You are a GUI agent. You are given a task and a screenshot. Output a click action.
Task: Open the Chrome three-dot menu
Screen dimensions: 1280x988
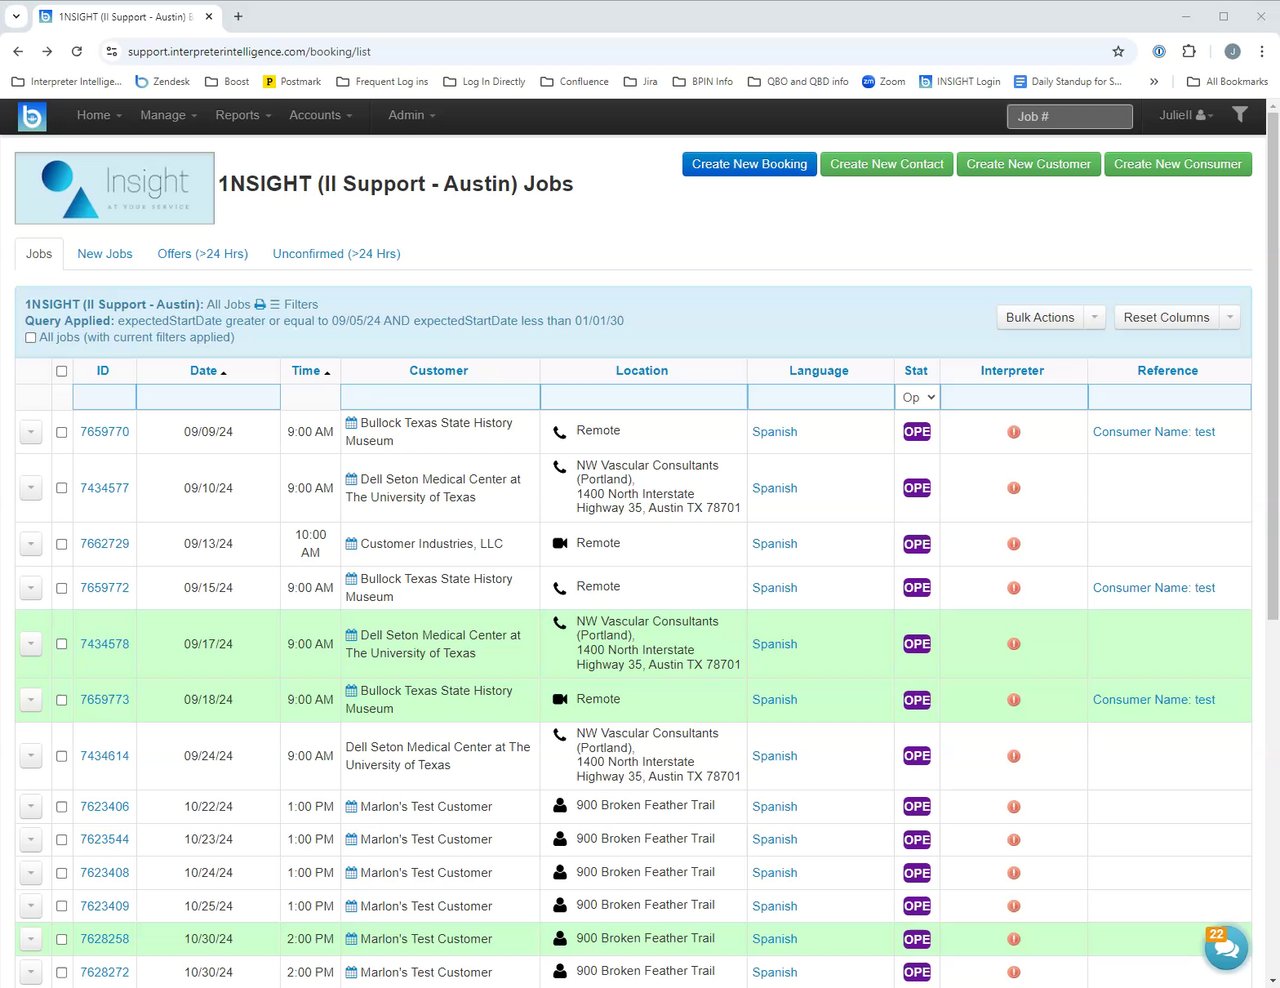(x=1262, y=51)
